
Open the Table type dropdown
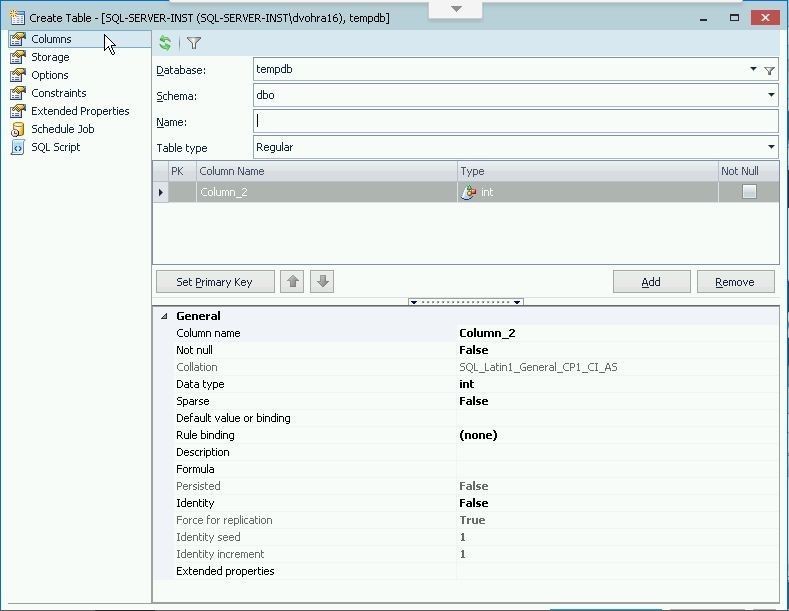pos(771,147)
